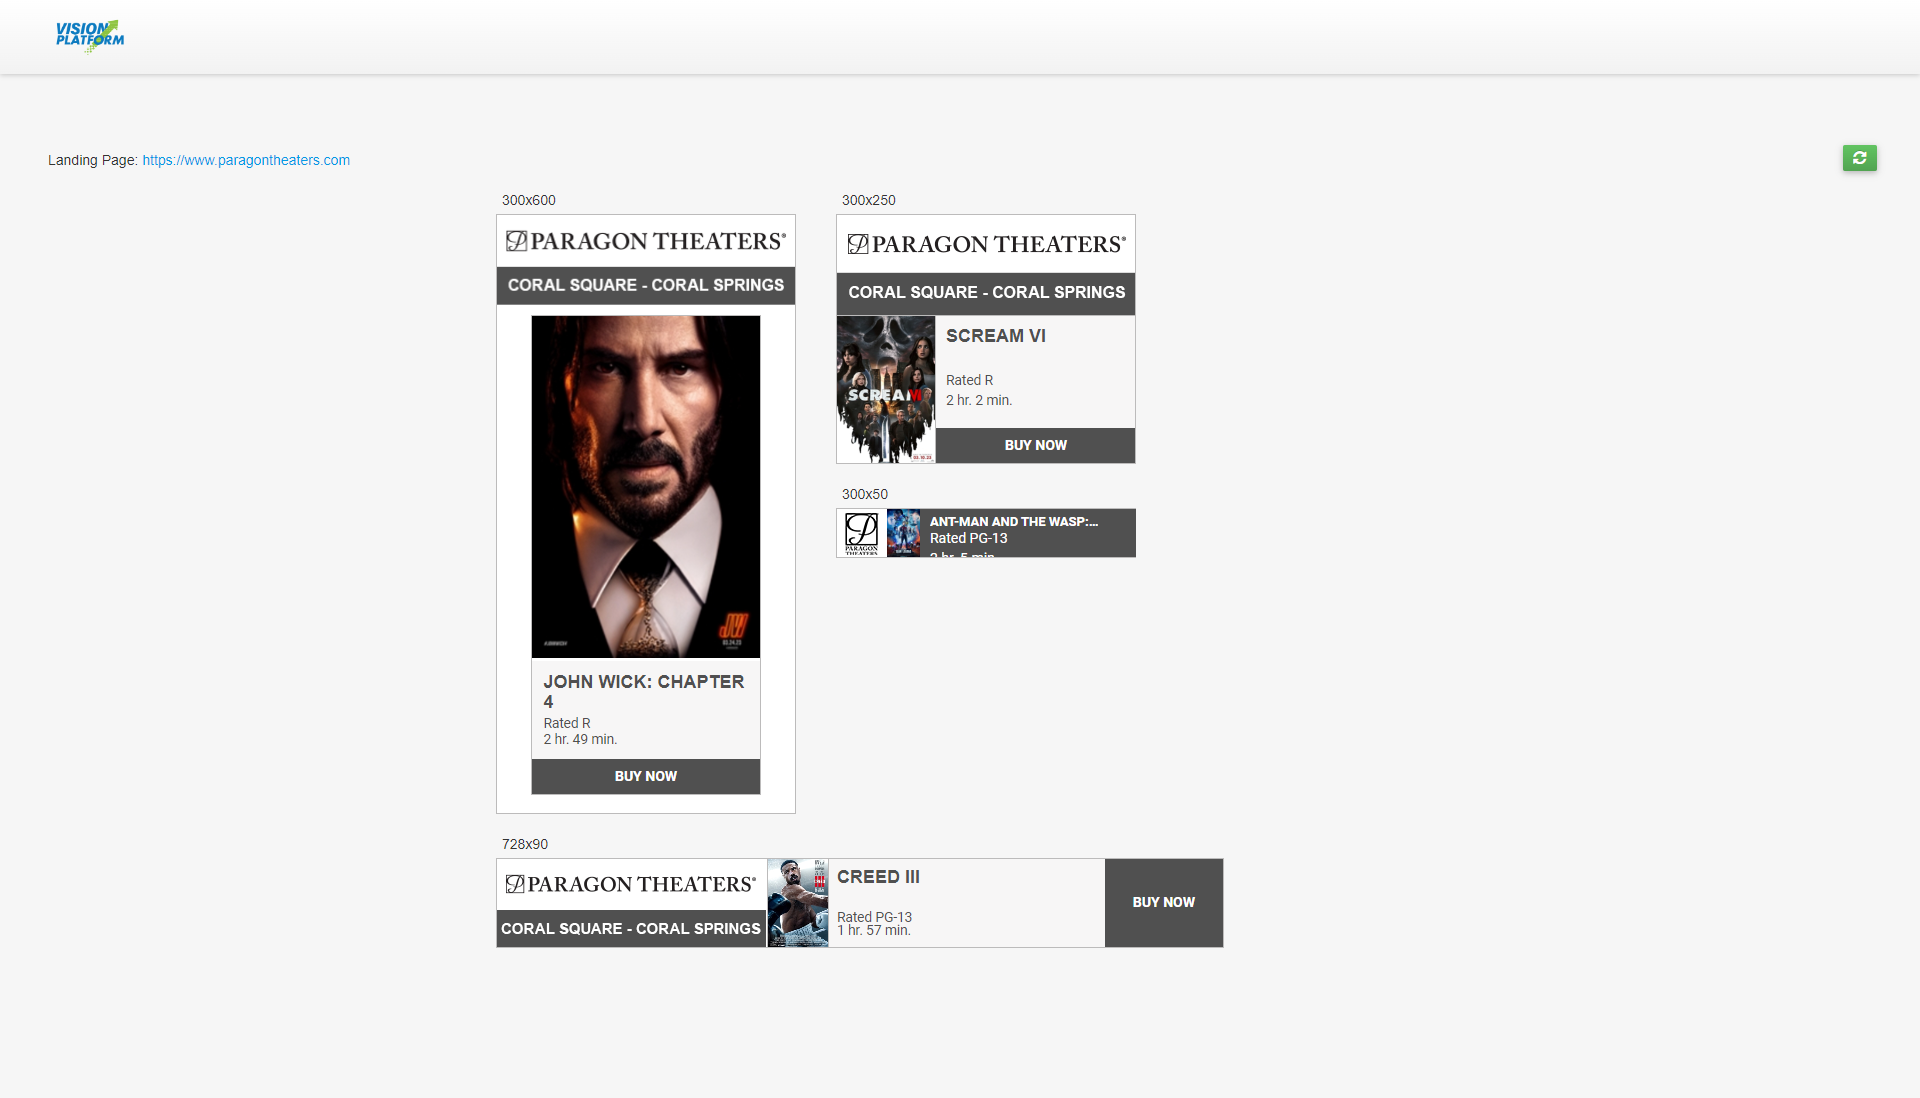Click the Vision Platform logo
Viewport: 1920px width, 1098px height.
pos(90,35)
